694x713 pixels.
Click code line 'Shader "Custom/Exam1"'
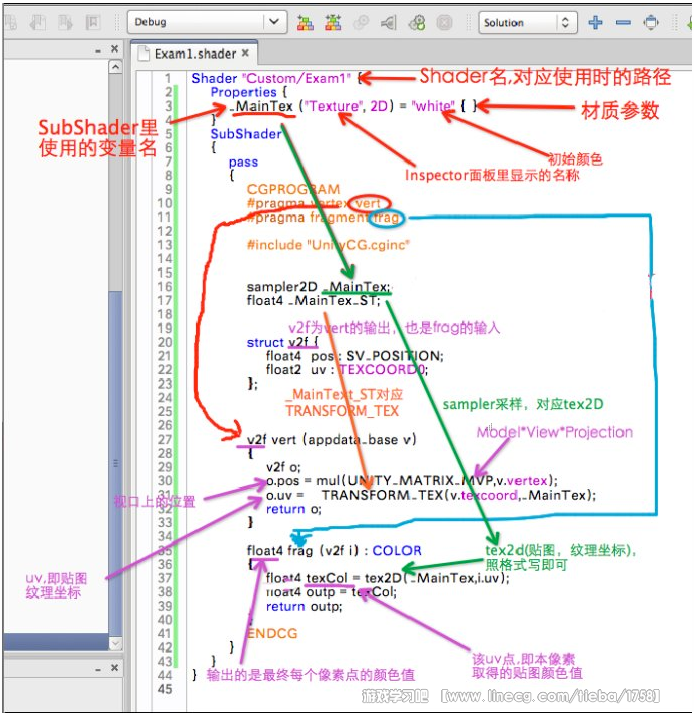point(271,78)
